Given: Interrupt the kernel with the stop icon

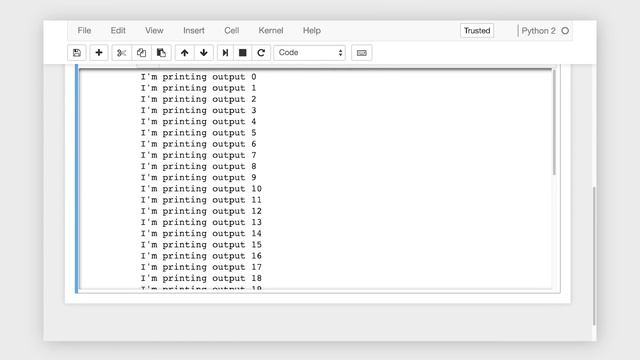Looking at the screenshot, I should click(242, 53).
